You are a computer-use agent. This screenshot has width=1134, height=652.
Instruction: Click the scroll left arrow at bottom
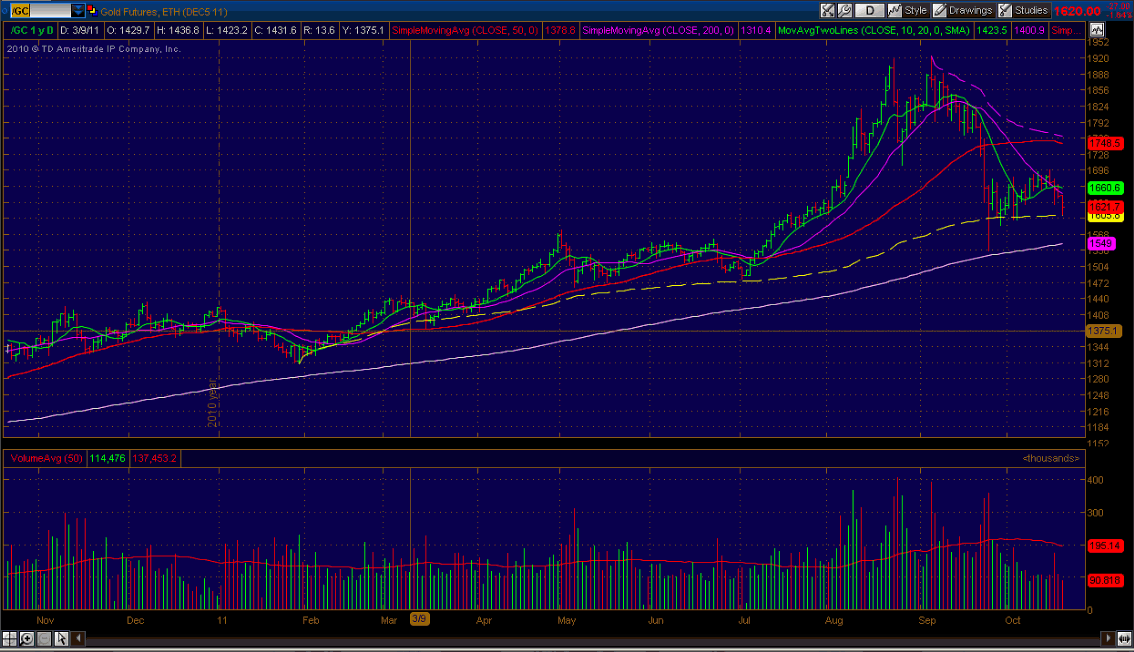tap(78, 639)
